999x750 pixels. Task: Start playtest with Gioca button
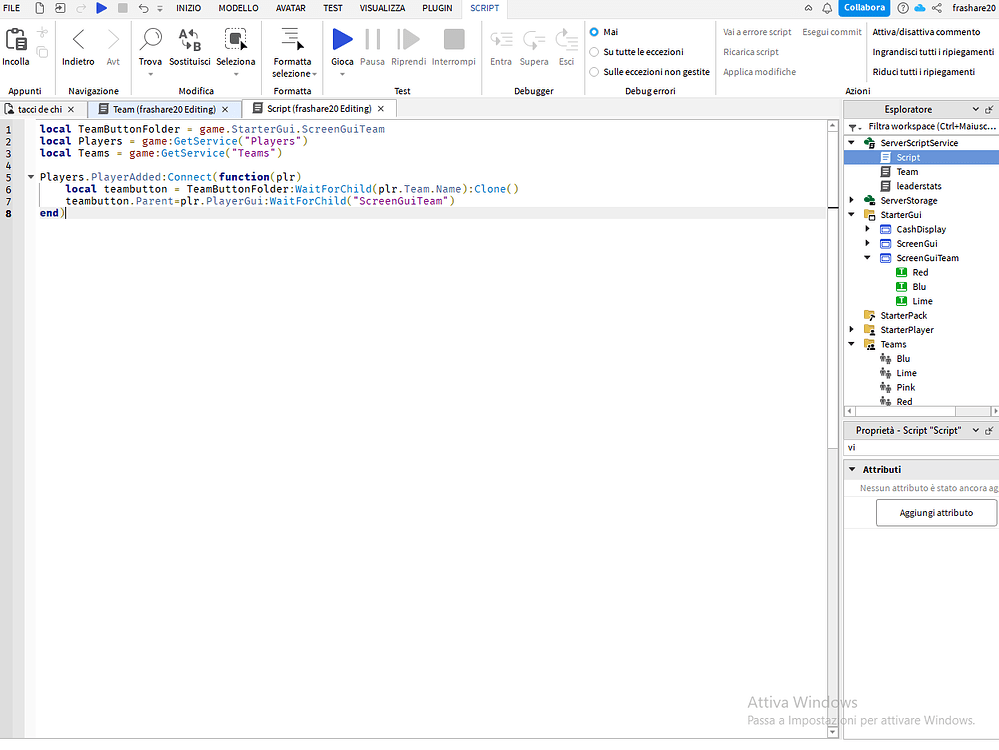[x=342, y=40]
